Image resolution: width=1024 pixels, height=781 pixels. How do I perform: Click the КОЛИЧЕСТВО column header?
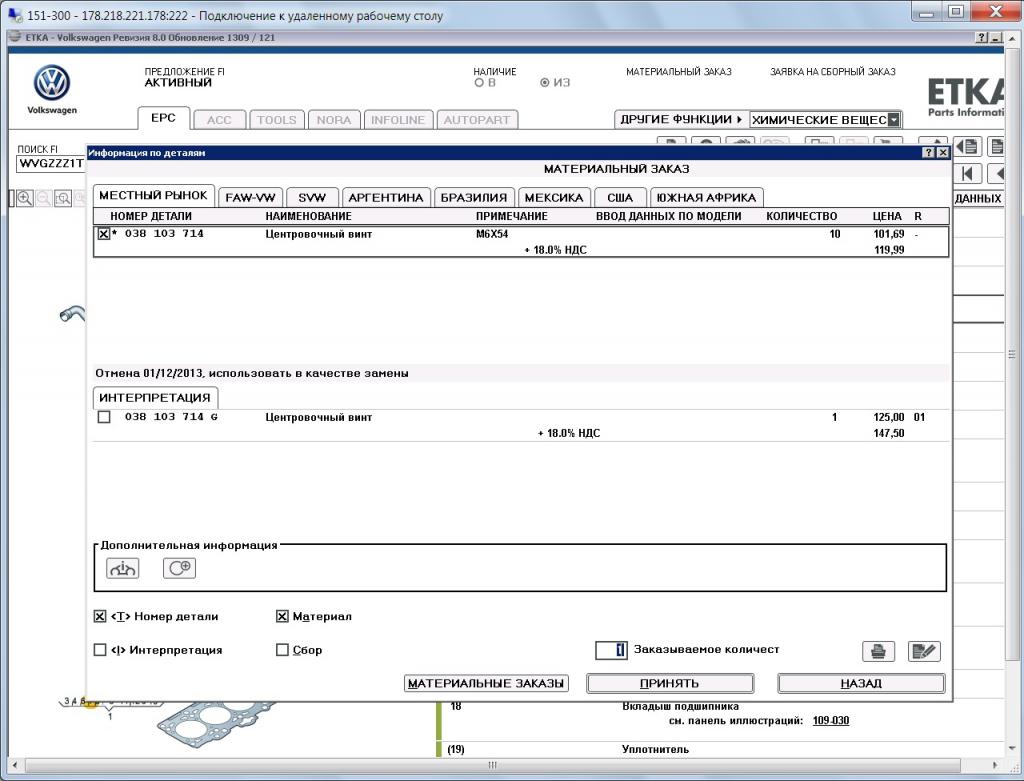801,216
